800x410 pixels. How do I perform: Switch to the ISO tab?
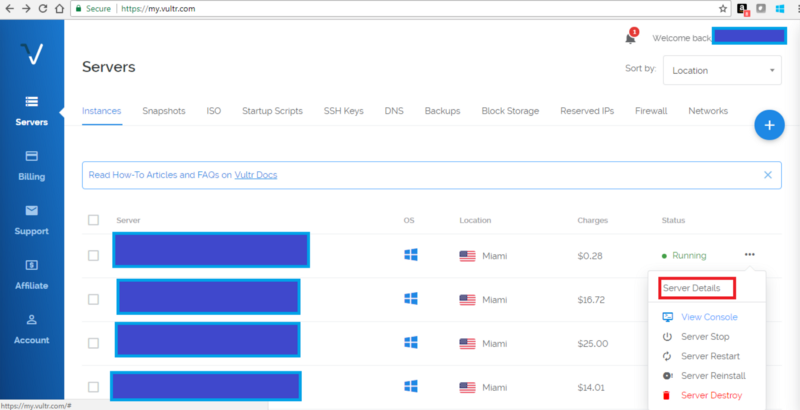214,111
